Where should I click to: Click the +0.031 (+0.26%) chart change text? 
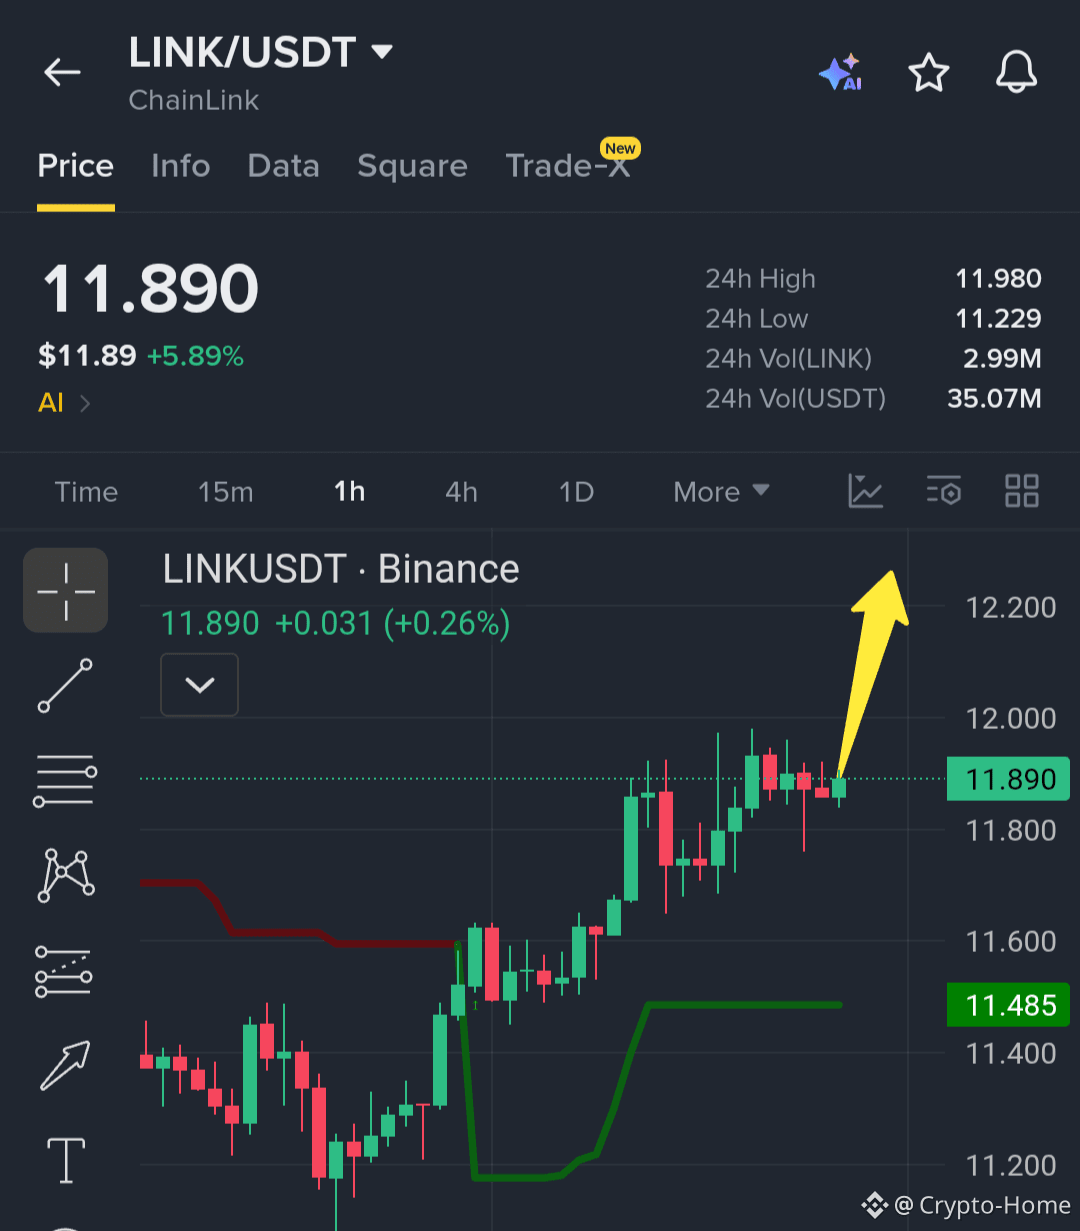pyautogui.click(x=392, y=624)
